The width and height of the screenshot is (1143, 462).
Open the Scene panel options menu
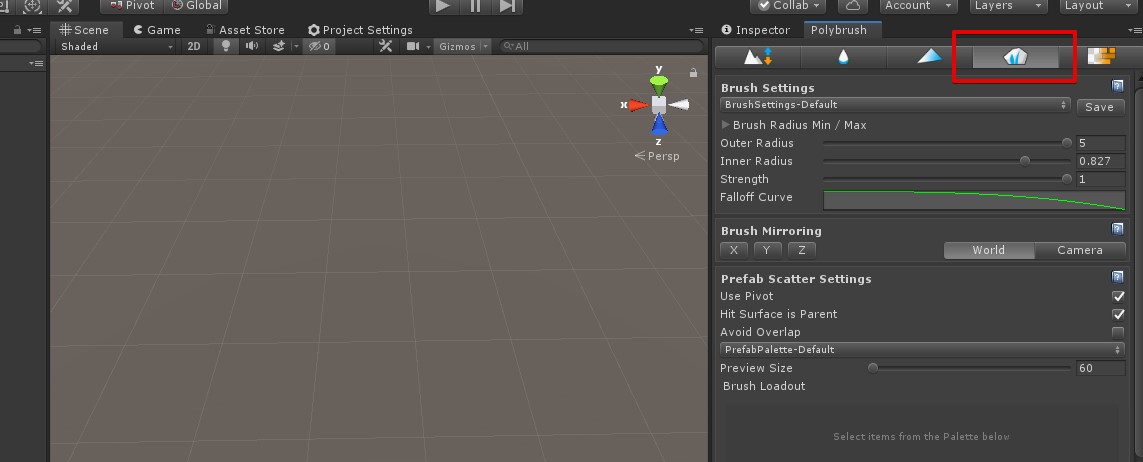[x=695, y=30]
